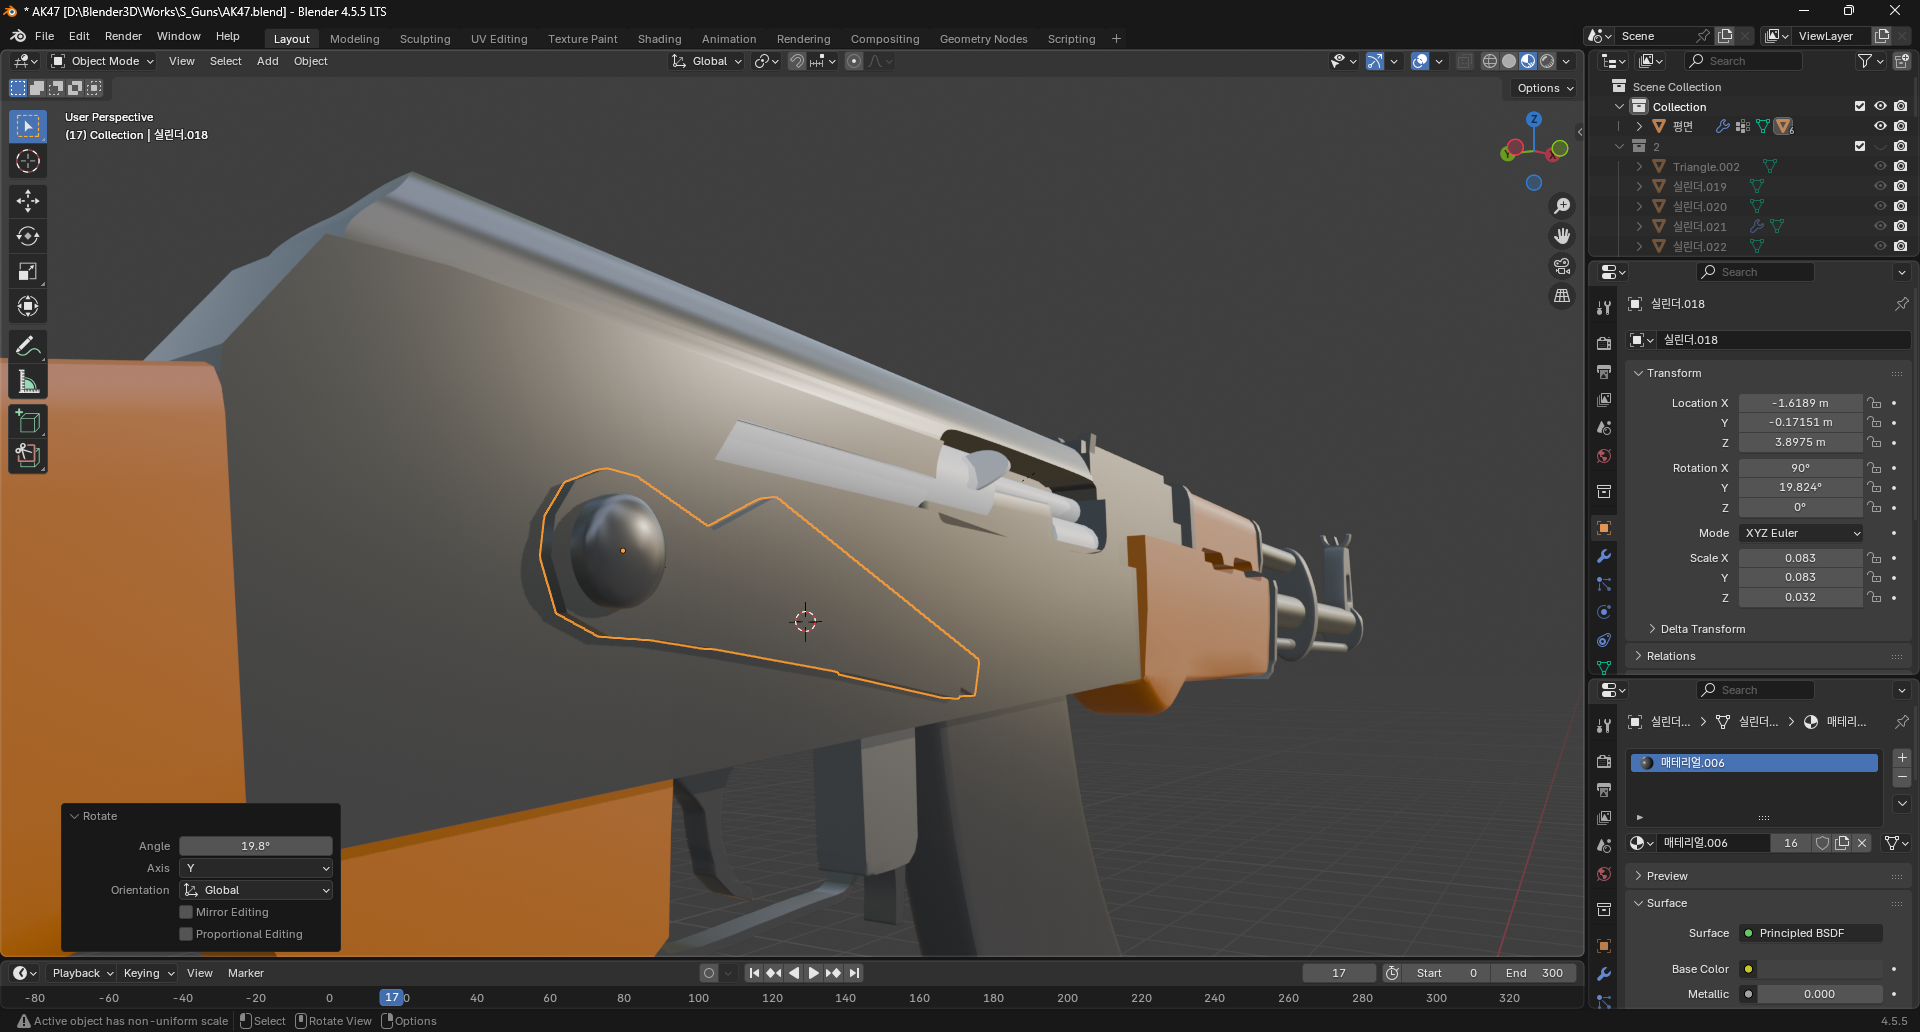Switch to the Modeling workspace tab

click(x=355, y=39)
